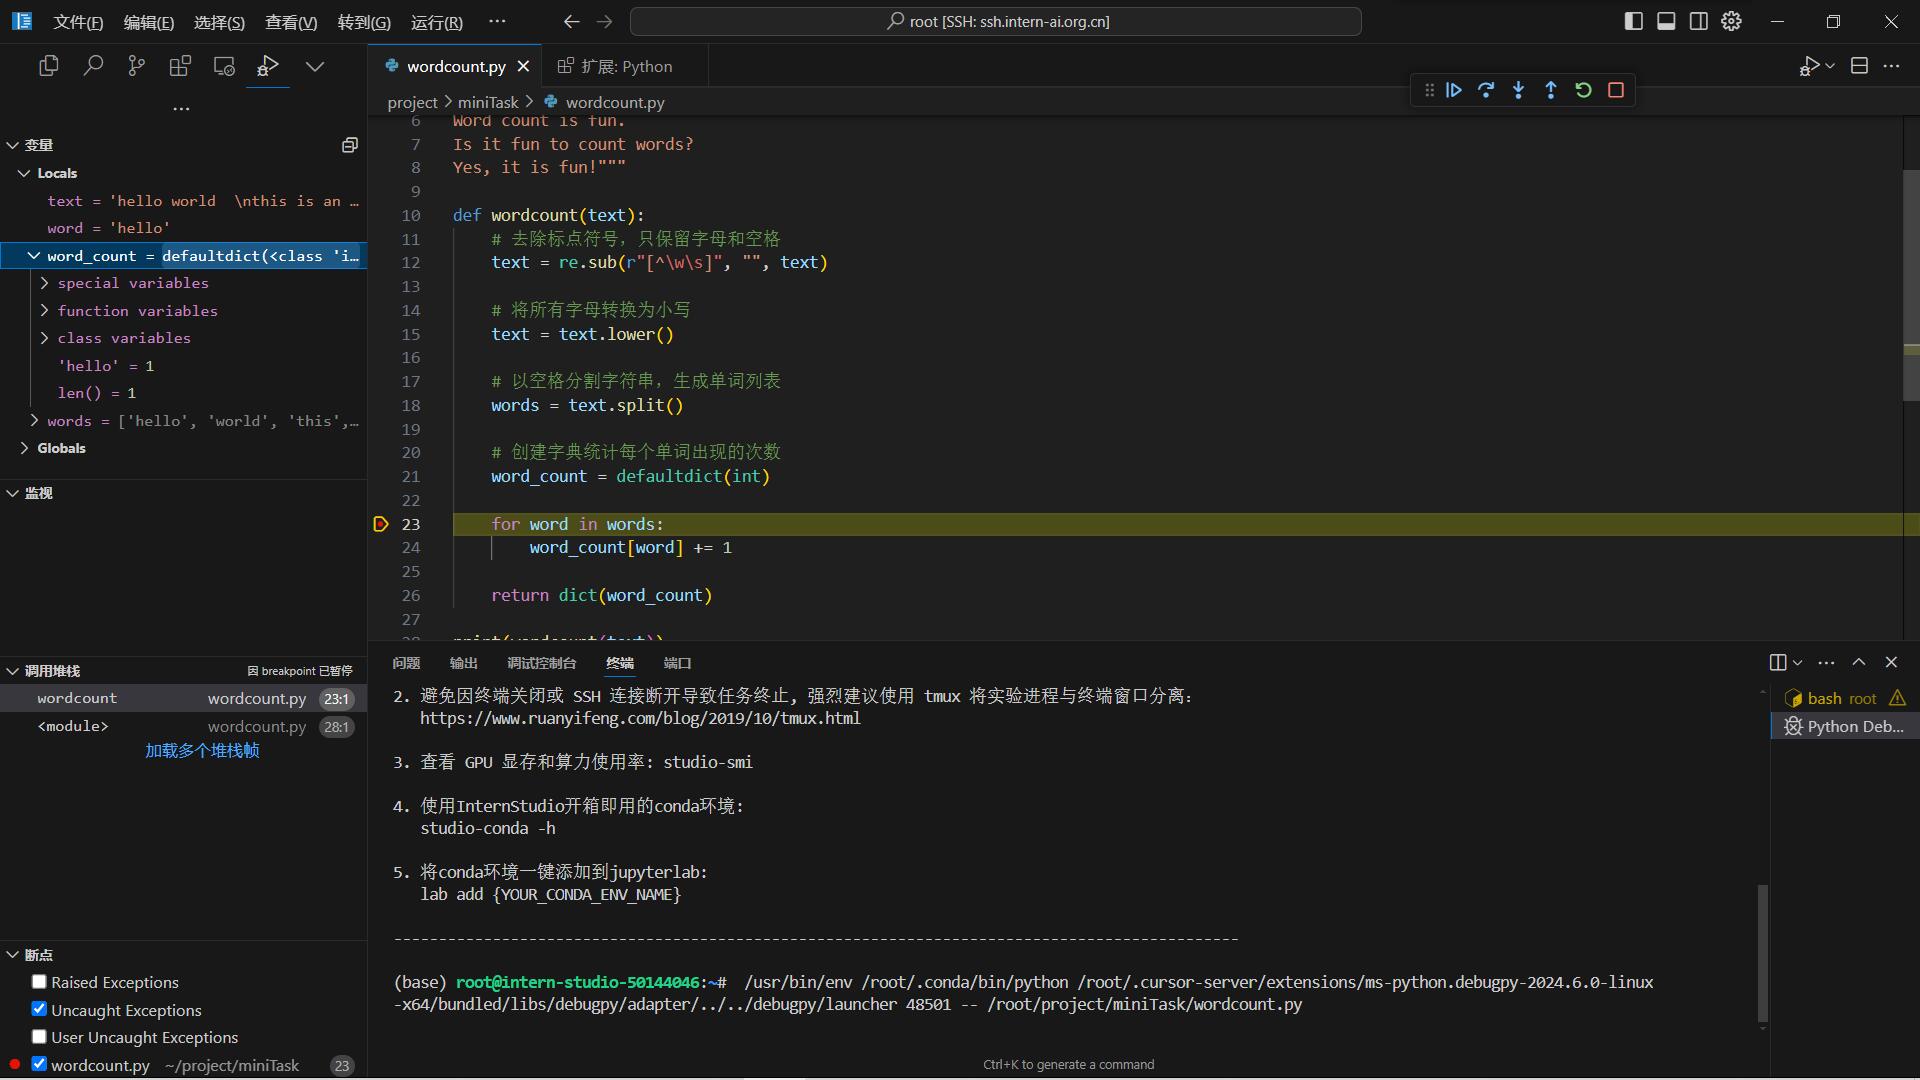1920x1080 pixels.
Task: Select the Python Debug terminal entry
Action: pyautogui.click(x=1843, y=726)
